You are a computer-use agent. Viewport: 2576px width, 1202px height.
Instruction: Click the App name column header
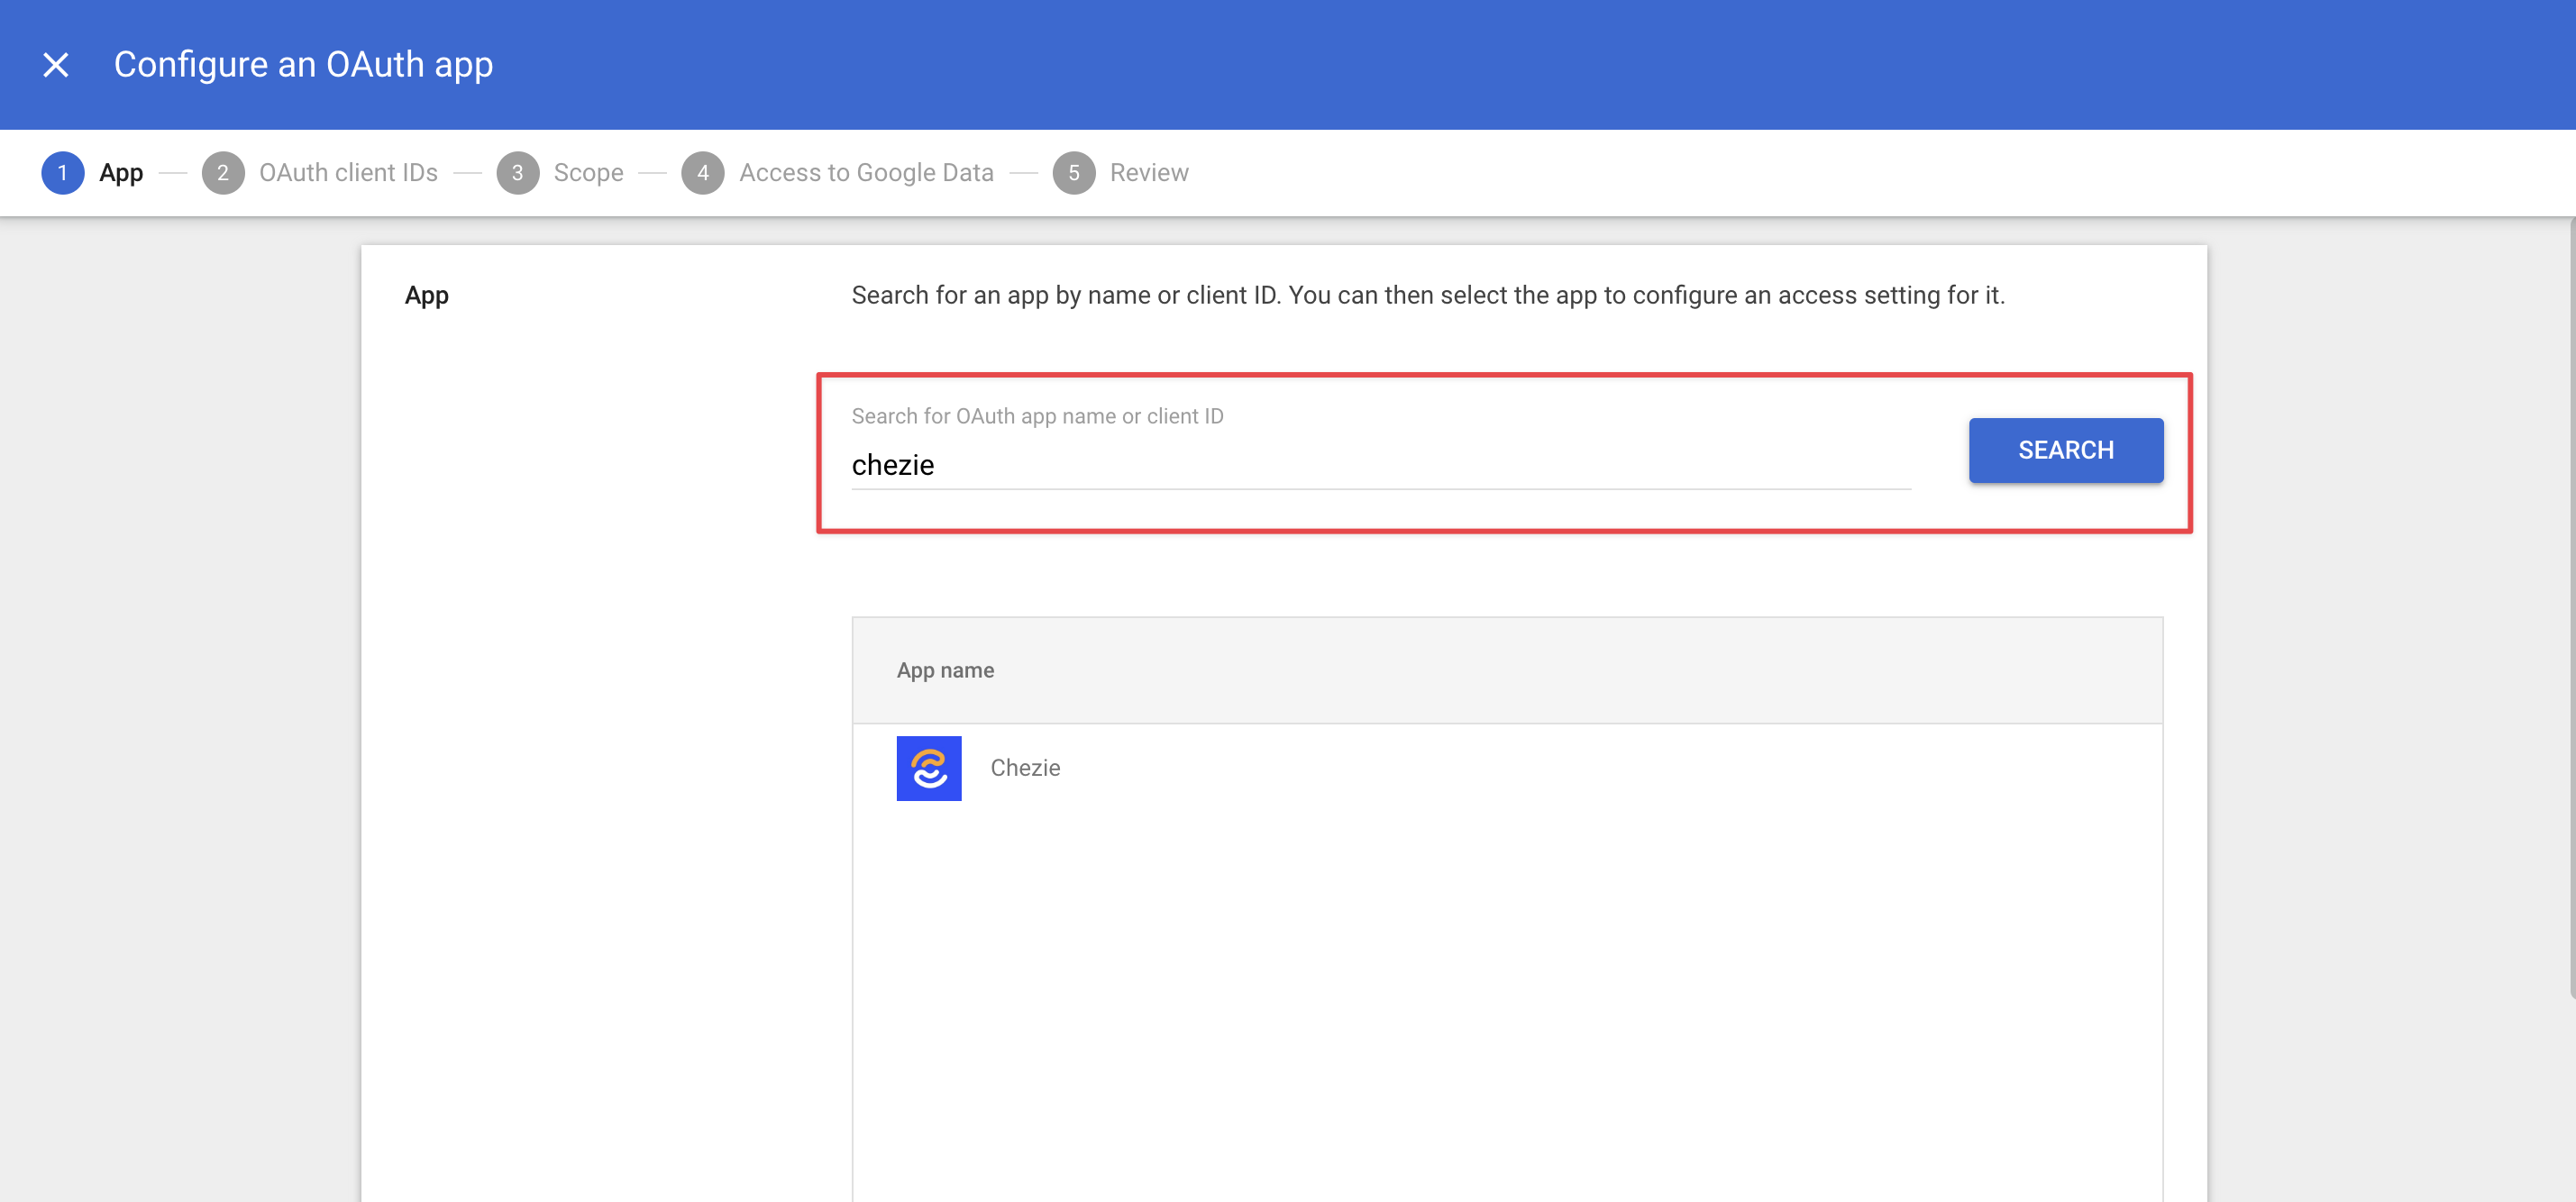(x=945, y=670)
